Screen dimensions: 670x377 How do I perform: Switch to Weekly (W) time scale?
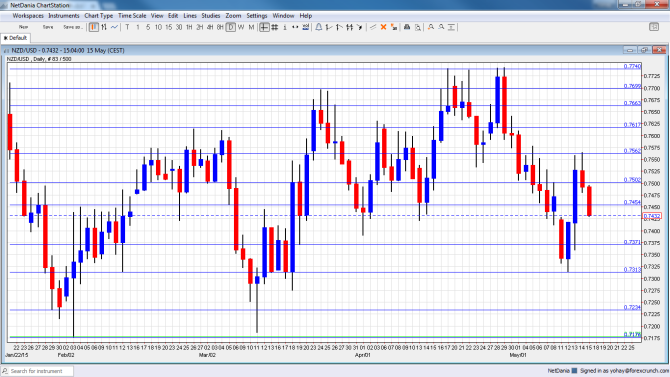click(x=241, y=27)
